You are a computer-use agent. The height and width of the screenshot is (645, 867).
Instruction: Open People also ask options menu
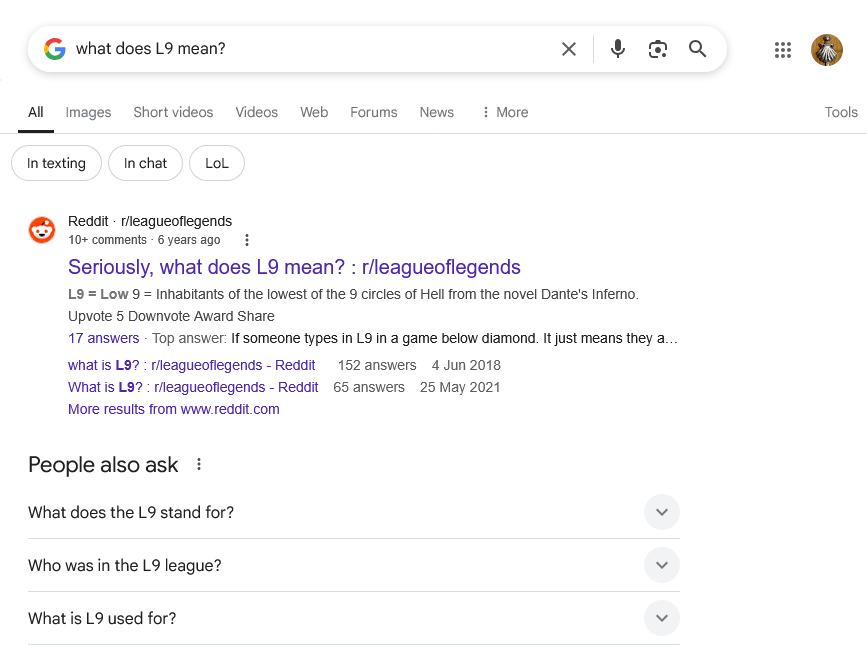(199, 464)
